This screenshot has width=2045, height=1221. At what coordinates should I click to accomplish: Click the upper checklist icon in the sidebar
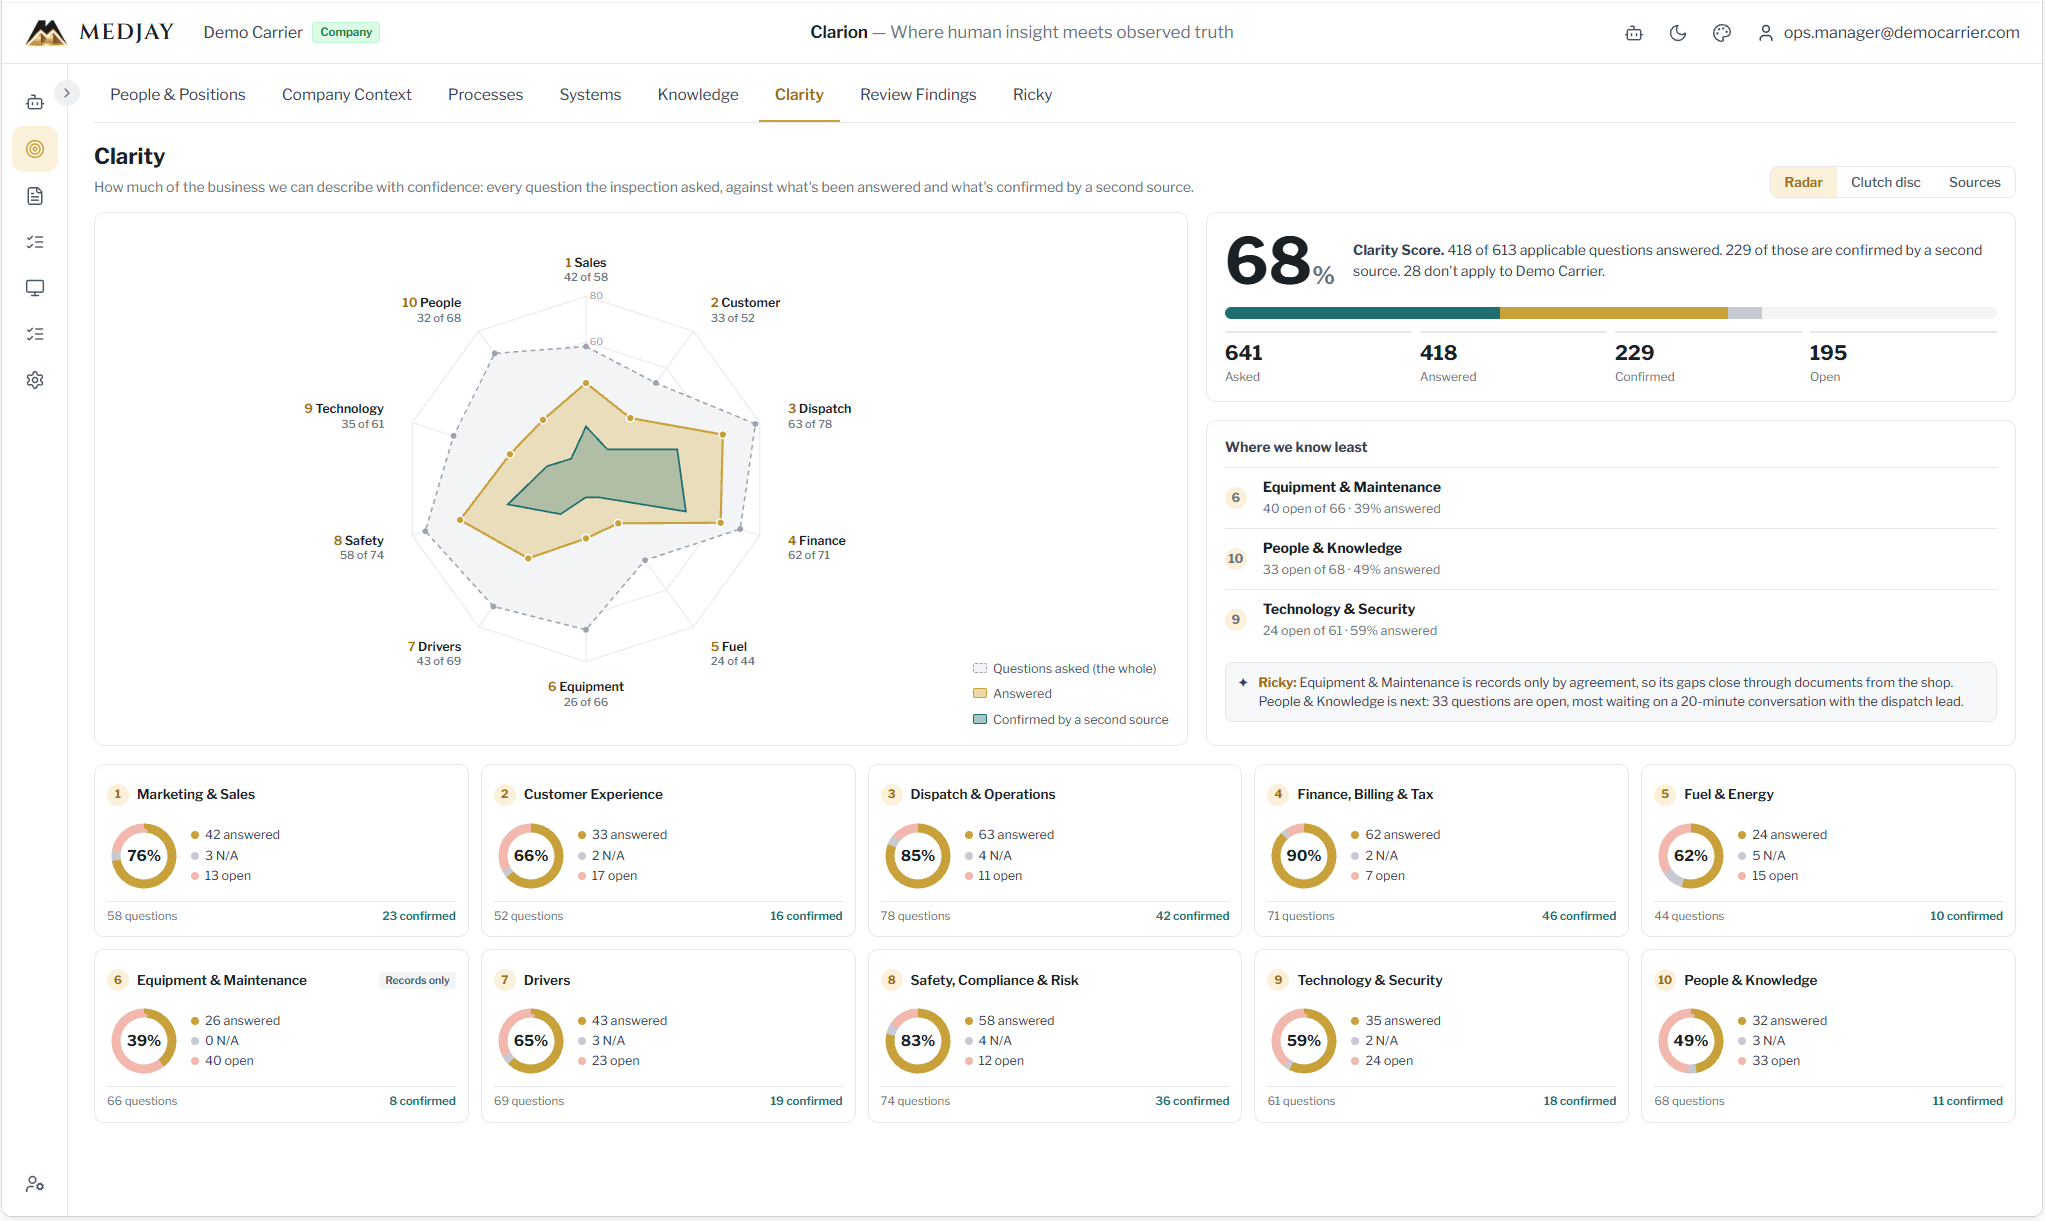(35, 242)
